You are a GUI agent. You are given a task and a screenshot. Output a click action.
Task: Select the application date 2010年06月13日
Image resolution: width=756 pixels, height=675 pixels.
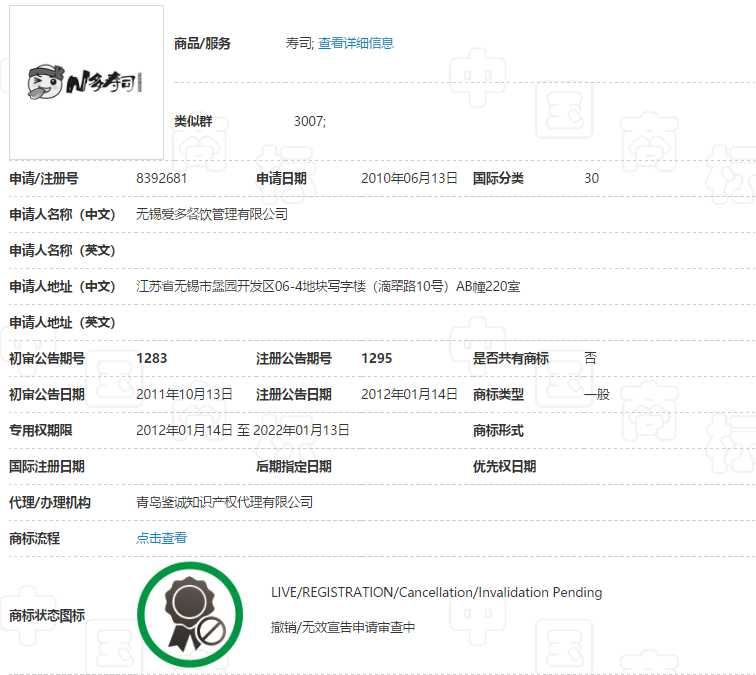409,178
